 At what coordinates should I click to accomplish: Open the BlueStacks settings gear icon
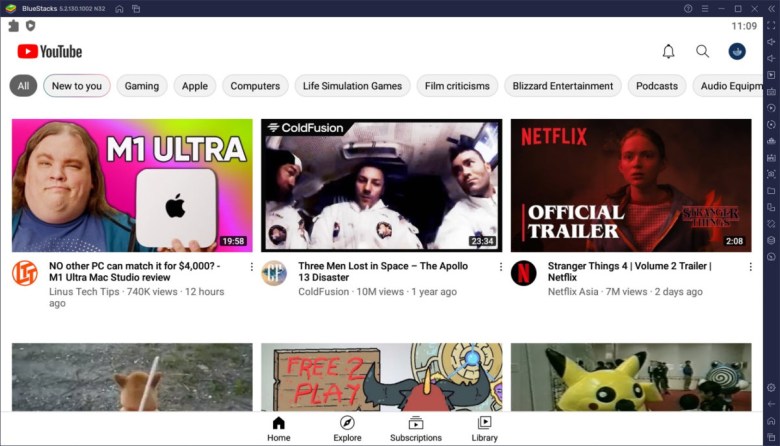tap(770, 387)
